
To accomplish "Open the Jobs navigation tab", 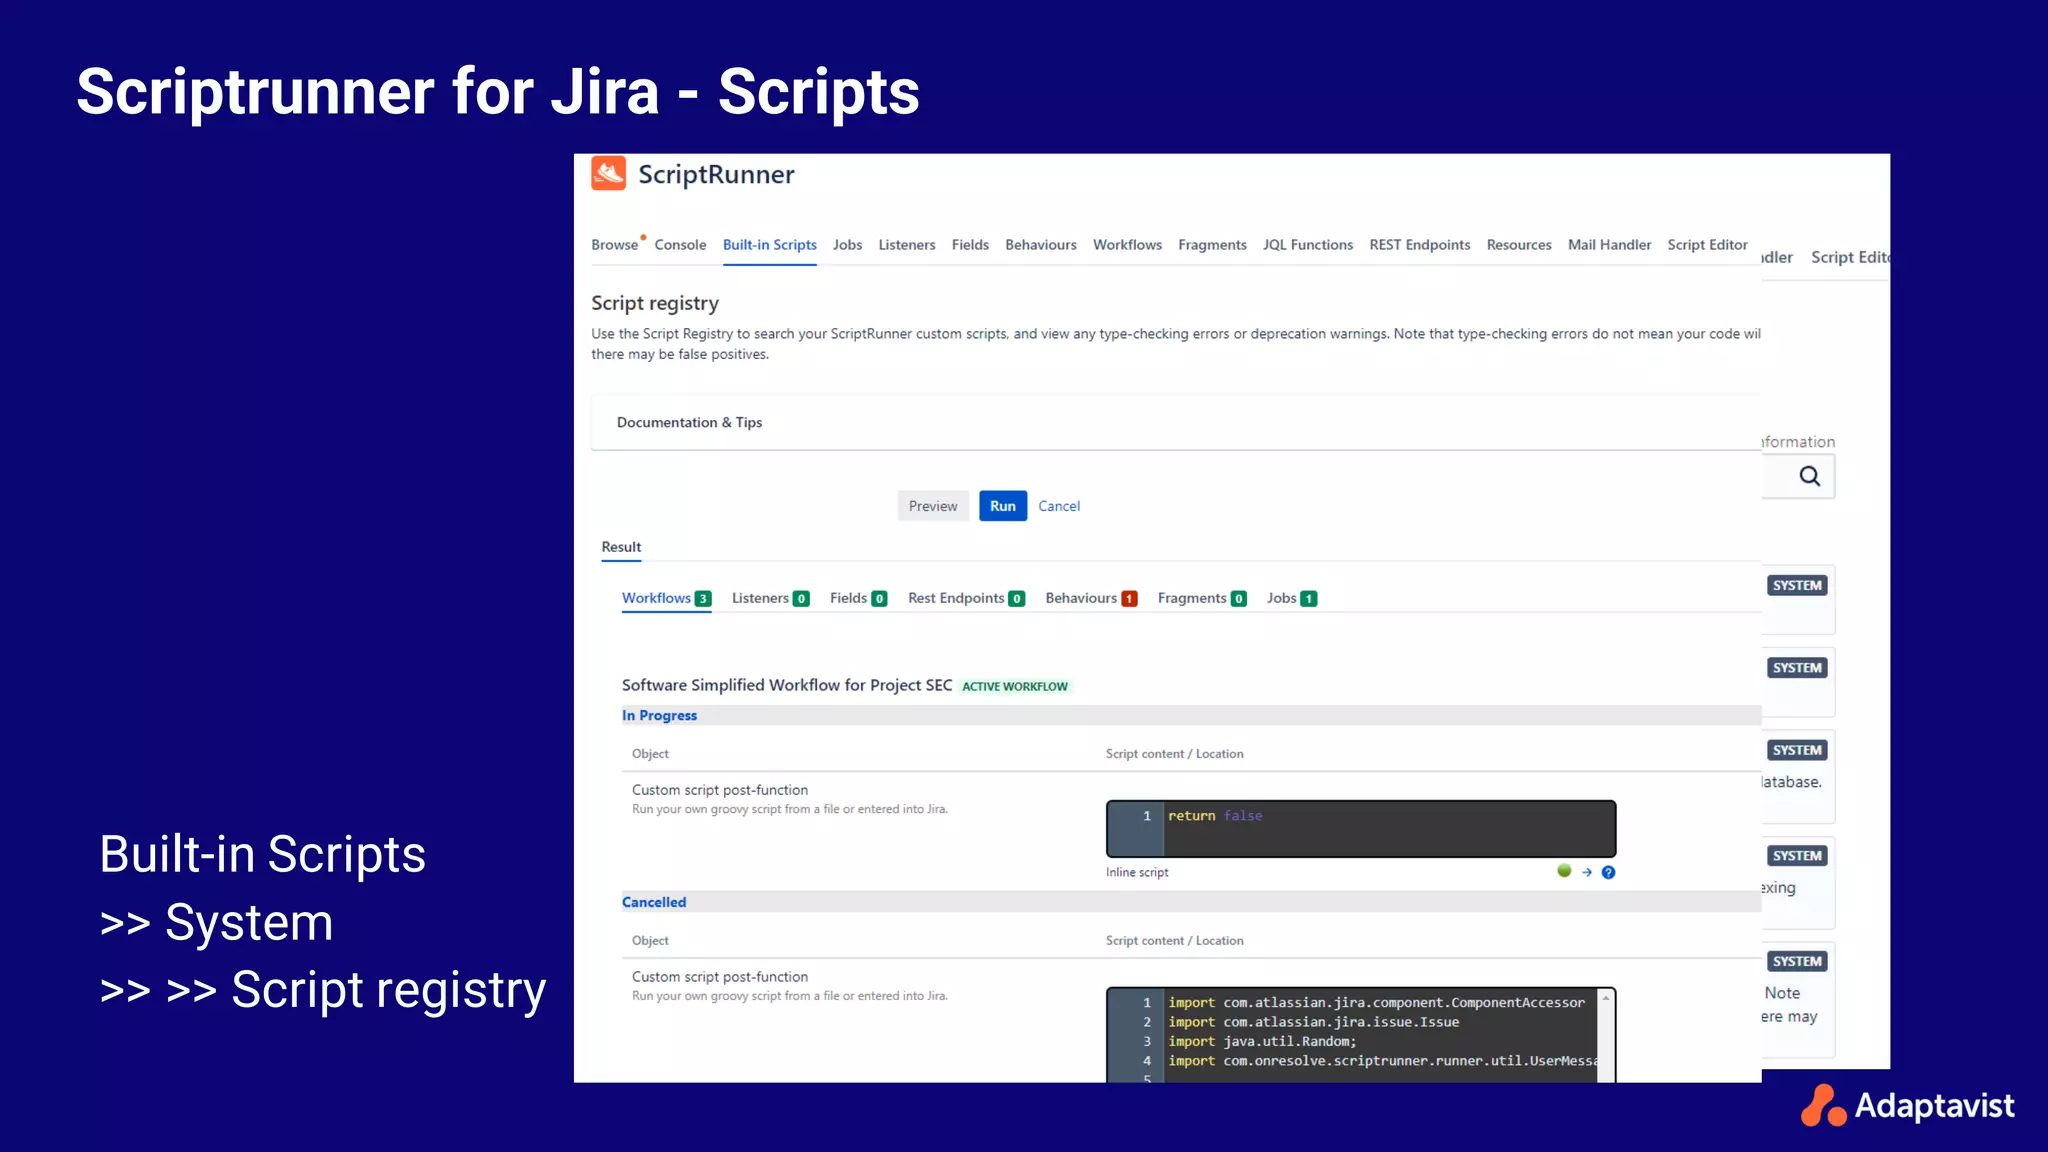I will click(847, 245).
